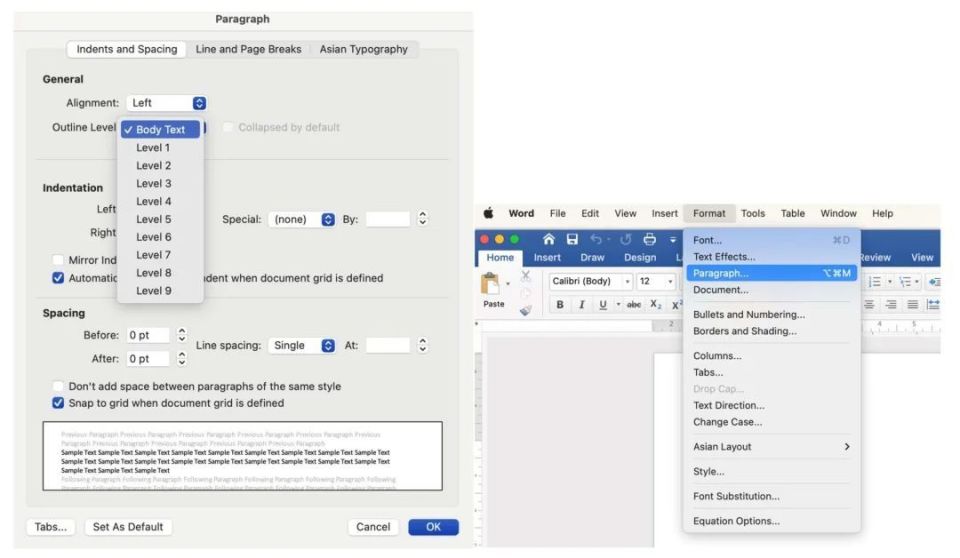
Task: Adjust the At line spacing stepper
Action: pos(422,345)
